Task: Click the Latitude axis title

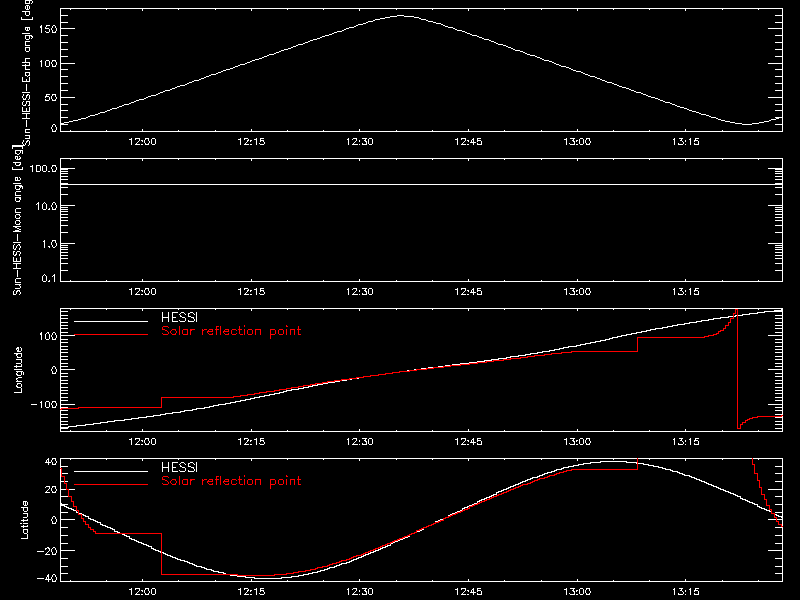Action: [24, 519]
